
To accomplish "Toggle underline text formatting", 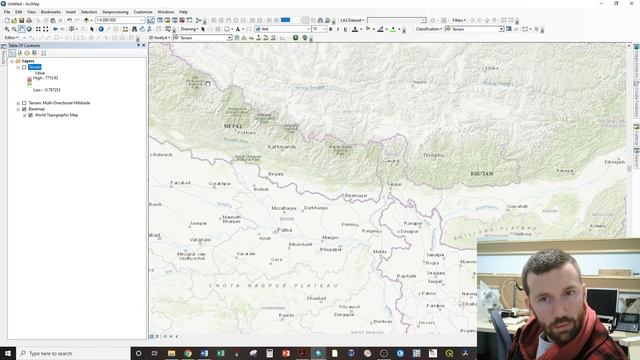I will tap(345, 29).
